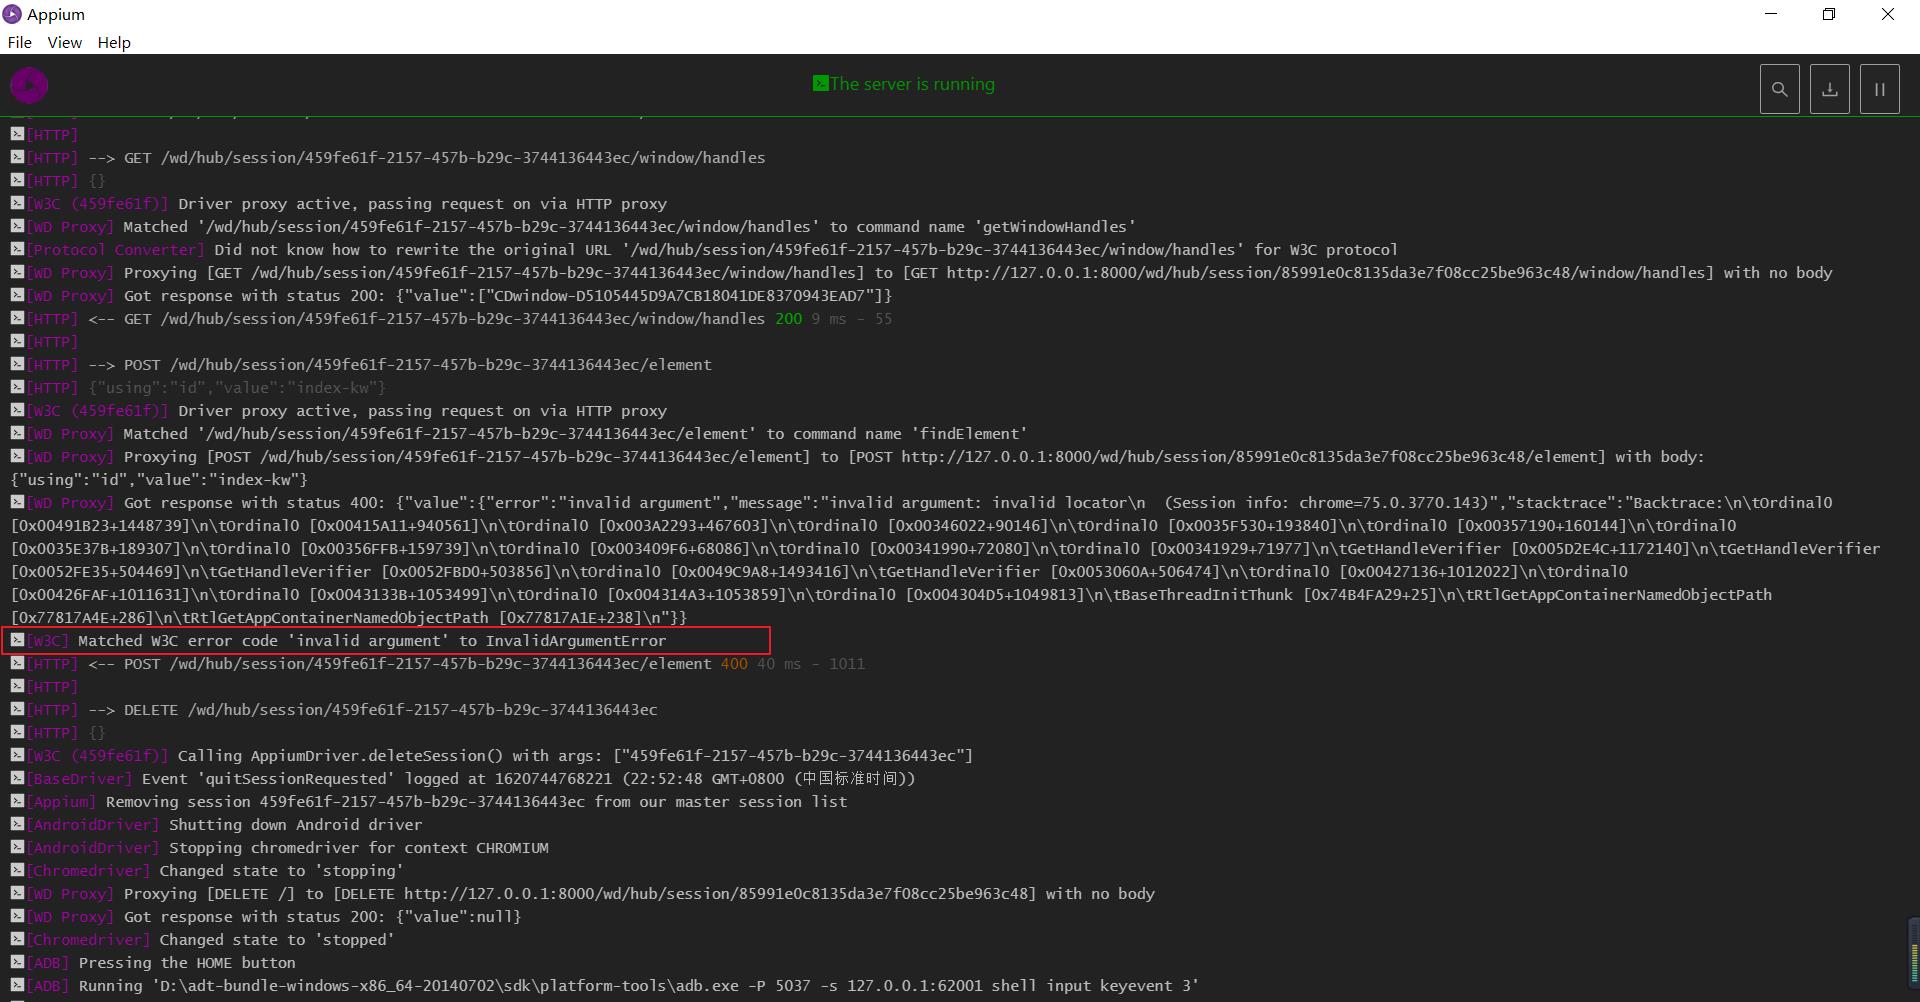Image resolution: width=1920 pixels, height=1002 pixels.
Task: Click 'The server is running' status text
Action: click(912, 84)
